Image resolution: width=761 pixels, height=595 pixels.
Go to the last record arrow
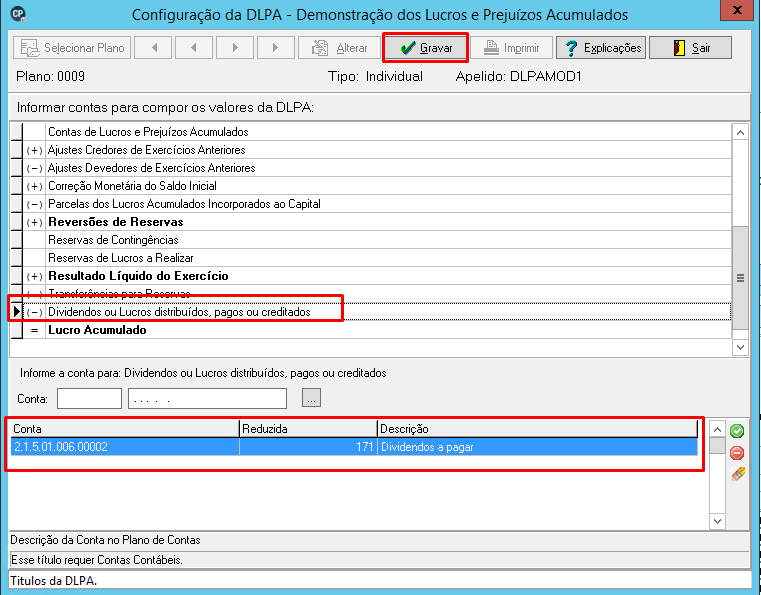tap(276, 48)
